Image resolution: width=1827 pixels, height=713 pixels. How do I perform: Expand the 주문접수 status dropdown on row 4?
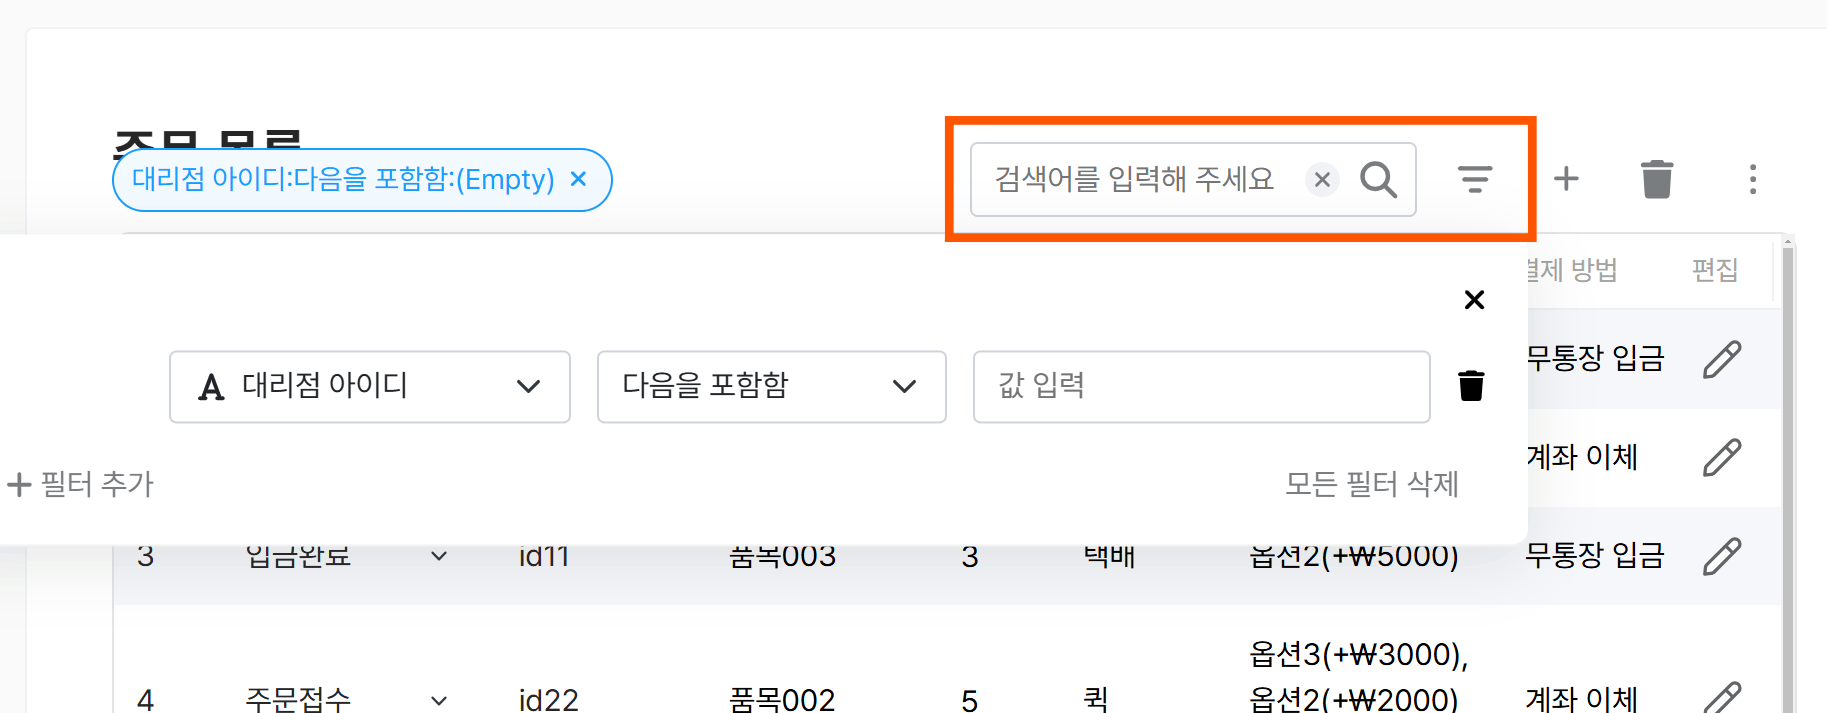(x=437, y=700)
